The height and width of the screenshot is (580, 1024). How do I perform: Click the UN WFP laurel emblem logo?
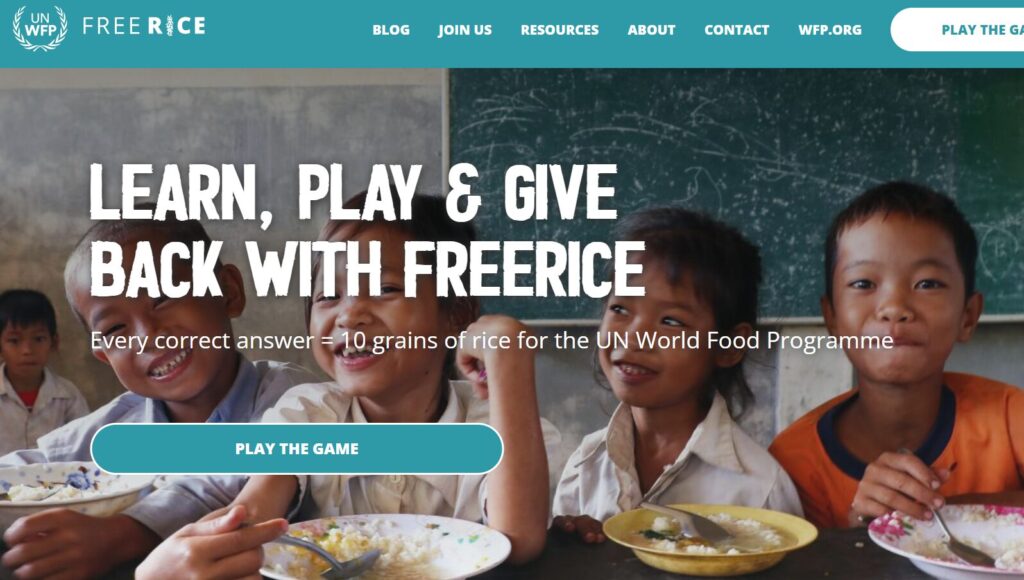[x=40, y=27]
